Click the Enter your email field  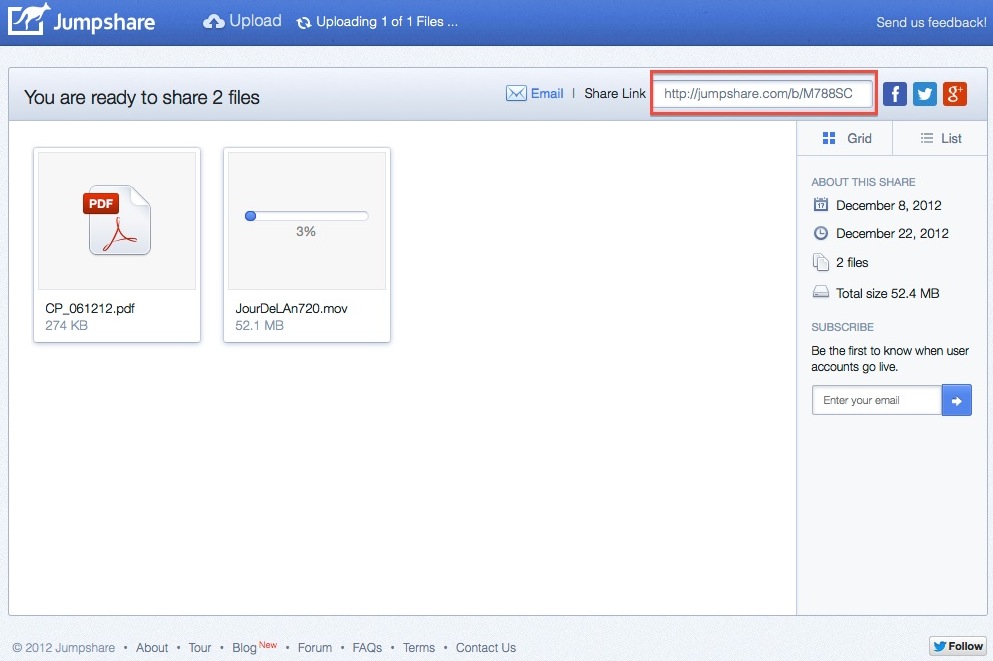coord(876,401)
